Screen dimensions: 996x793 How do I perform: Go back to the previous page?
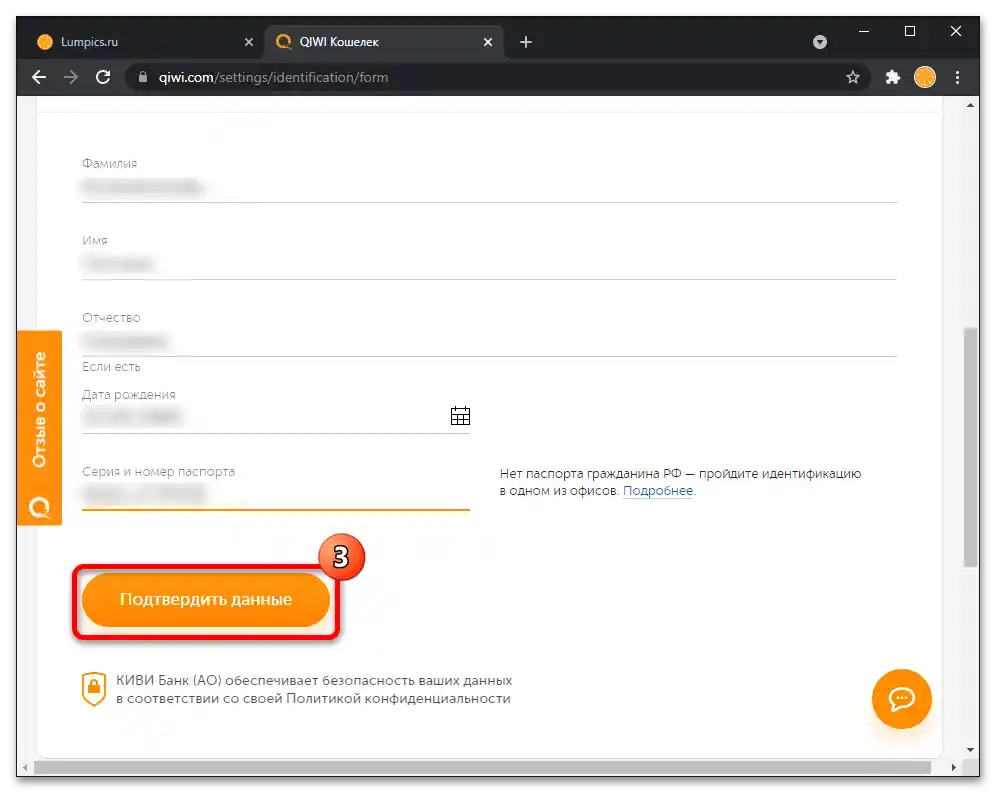(x=39, y=78)
